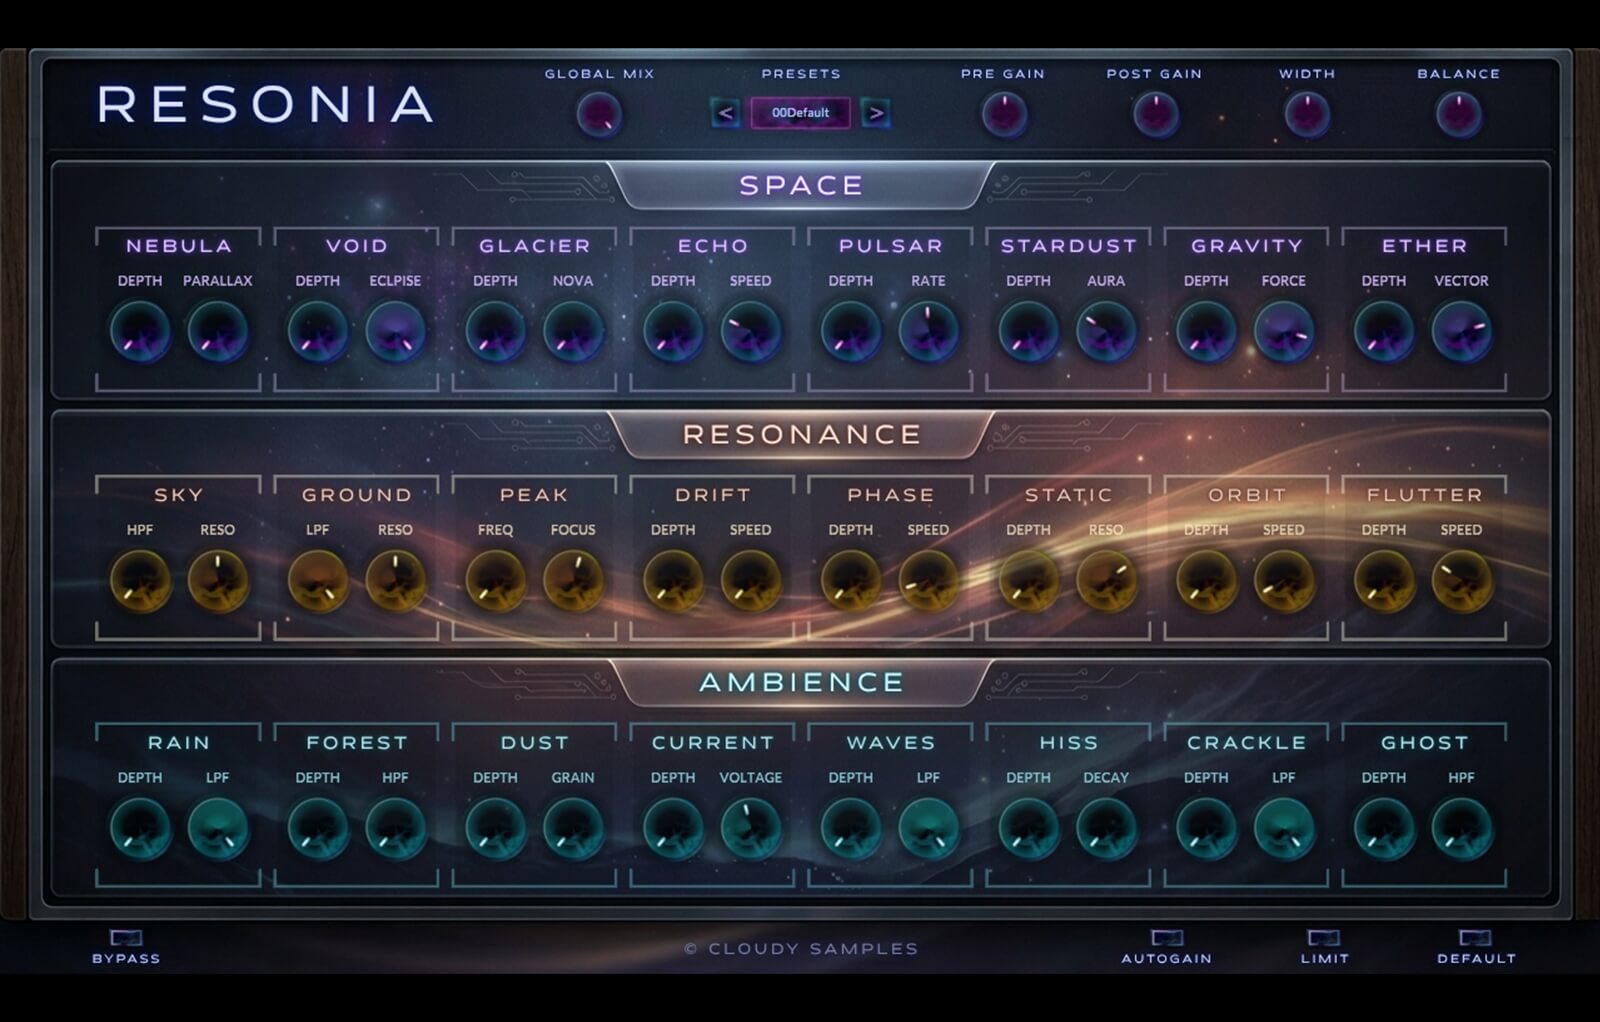Click the Waves LPF knob

click(928, 829)
